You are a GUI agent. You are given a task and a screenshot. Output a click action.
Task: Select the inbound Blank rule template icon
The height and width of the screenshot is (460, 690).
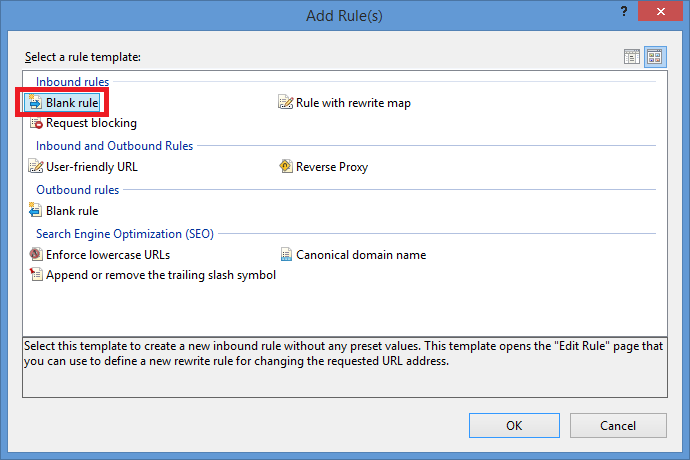point(36,102)
